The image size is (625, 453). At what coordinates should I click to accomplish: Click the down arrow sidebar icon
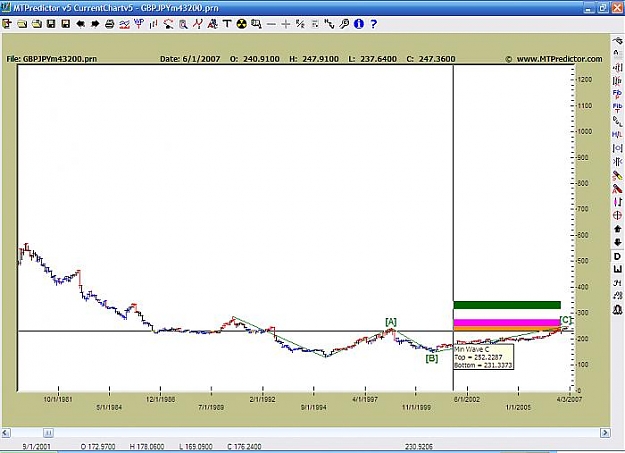click(617, 242)
